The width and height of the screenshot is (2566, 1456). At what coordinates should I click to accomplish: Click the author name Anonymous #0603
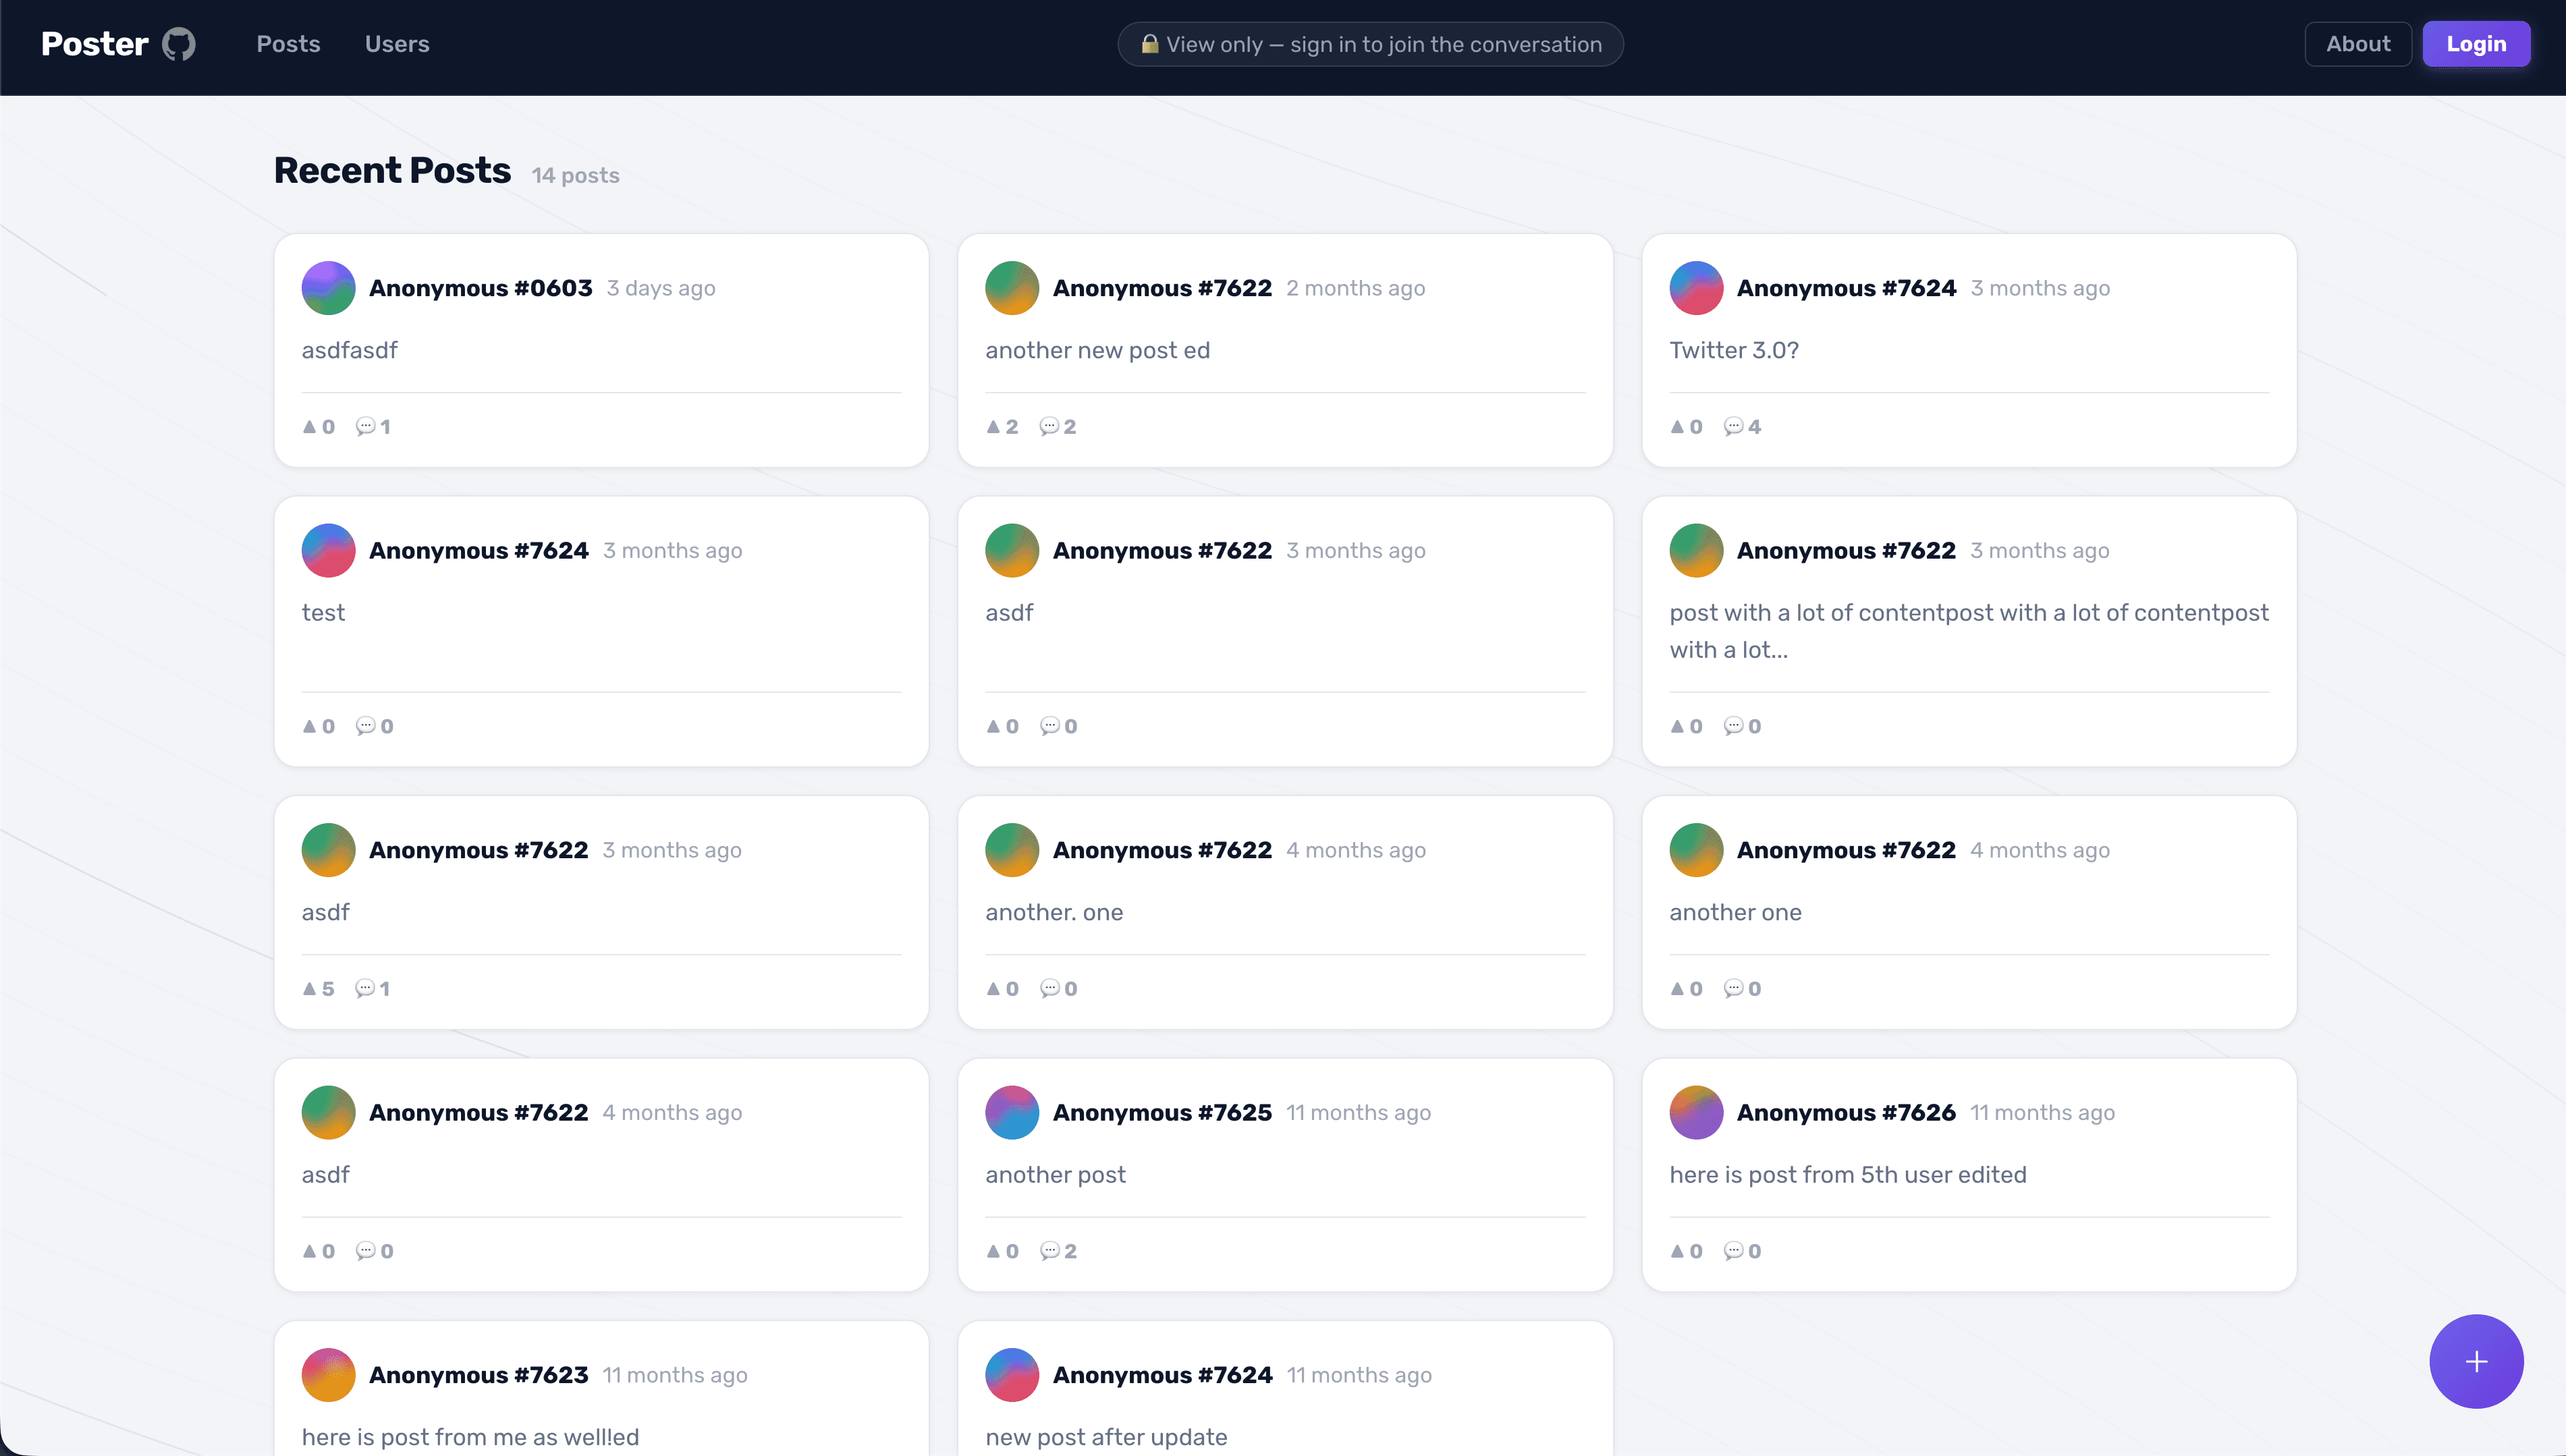click(481, 288)
